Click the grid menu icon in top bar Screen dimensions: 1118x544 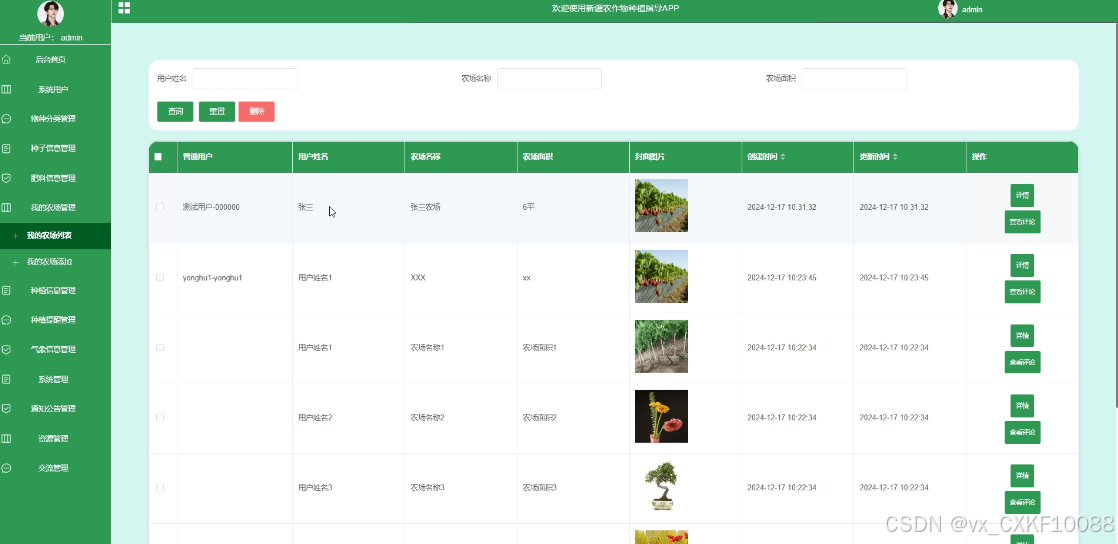pos(124,8)
